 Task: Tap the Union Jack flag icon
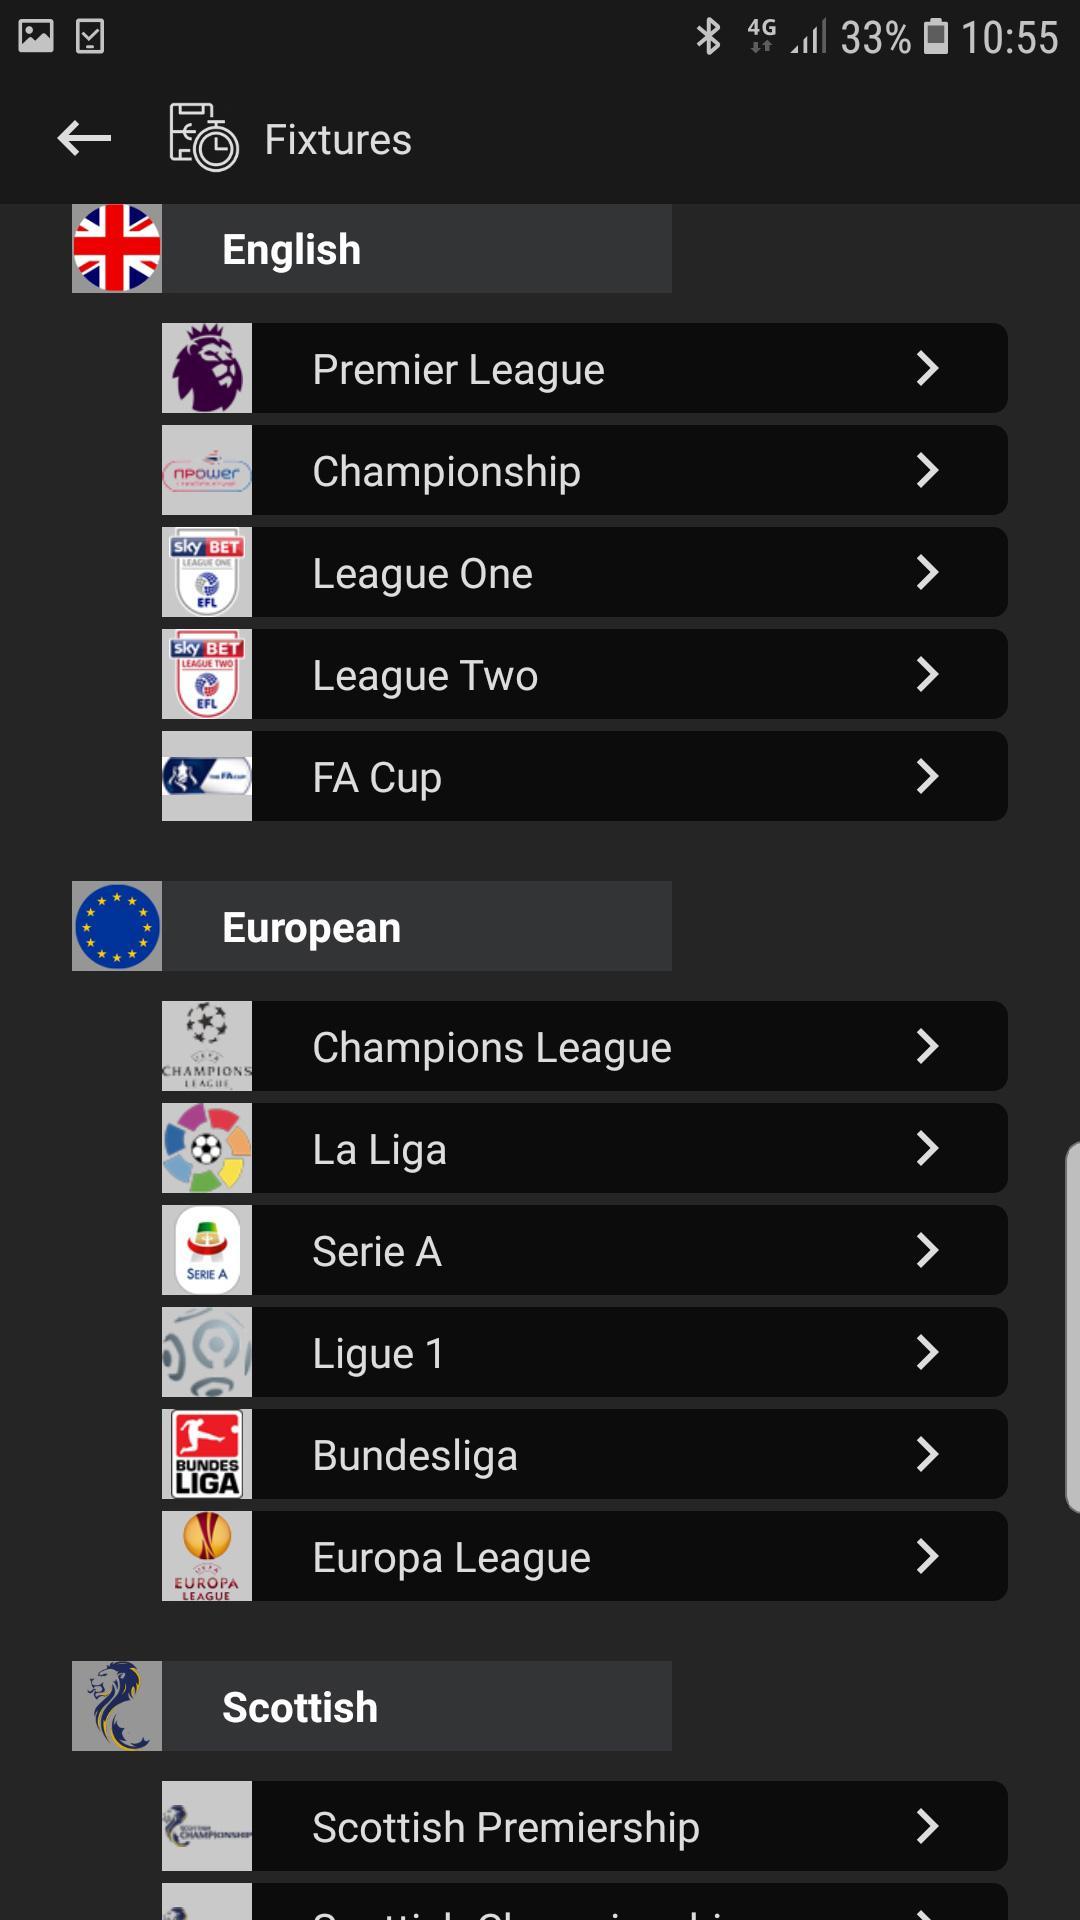click(117, 248)
